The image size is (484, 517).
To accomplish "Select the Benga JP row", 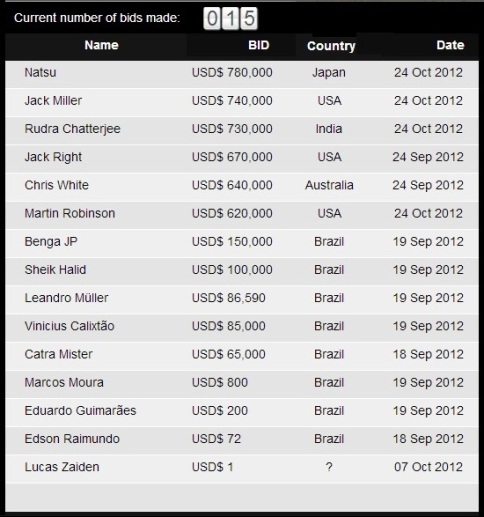I will coord(242,243).
